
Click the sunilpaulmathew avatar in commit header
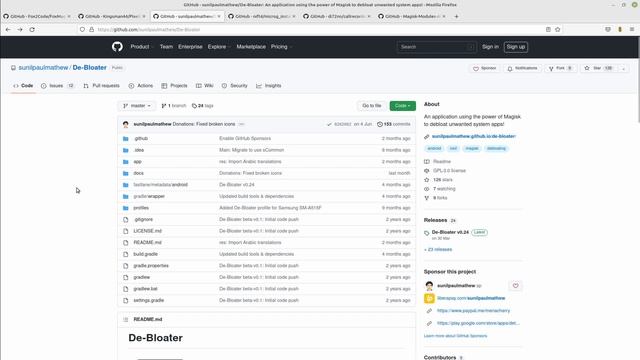coord(126,124)
